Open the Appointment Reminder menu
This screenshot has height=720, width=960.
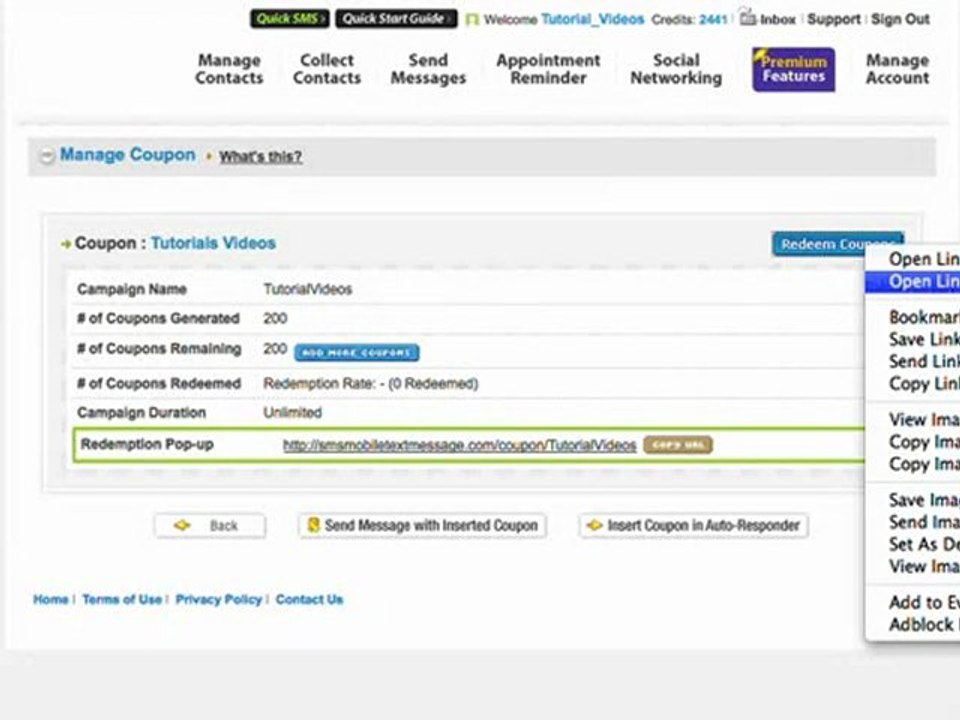point(548,69)
